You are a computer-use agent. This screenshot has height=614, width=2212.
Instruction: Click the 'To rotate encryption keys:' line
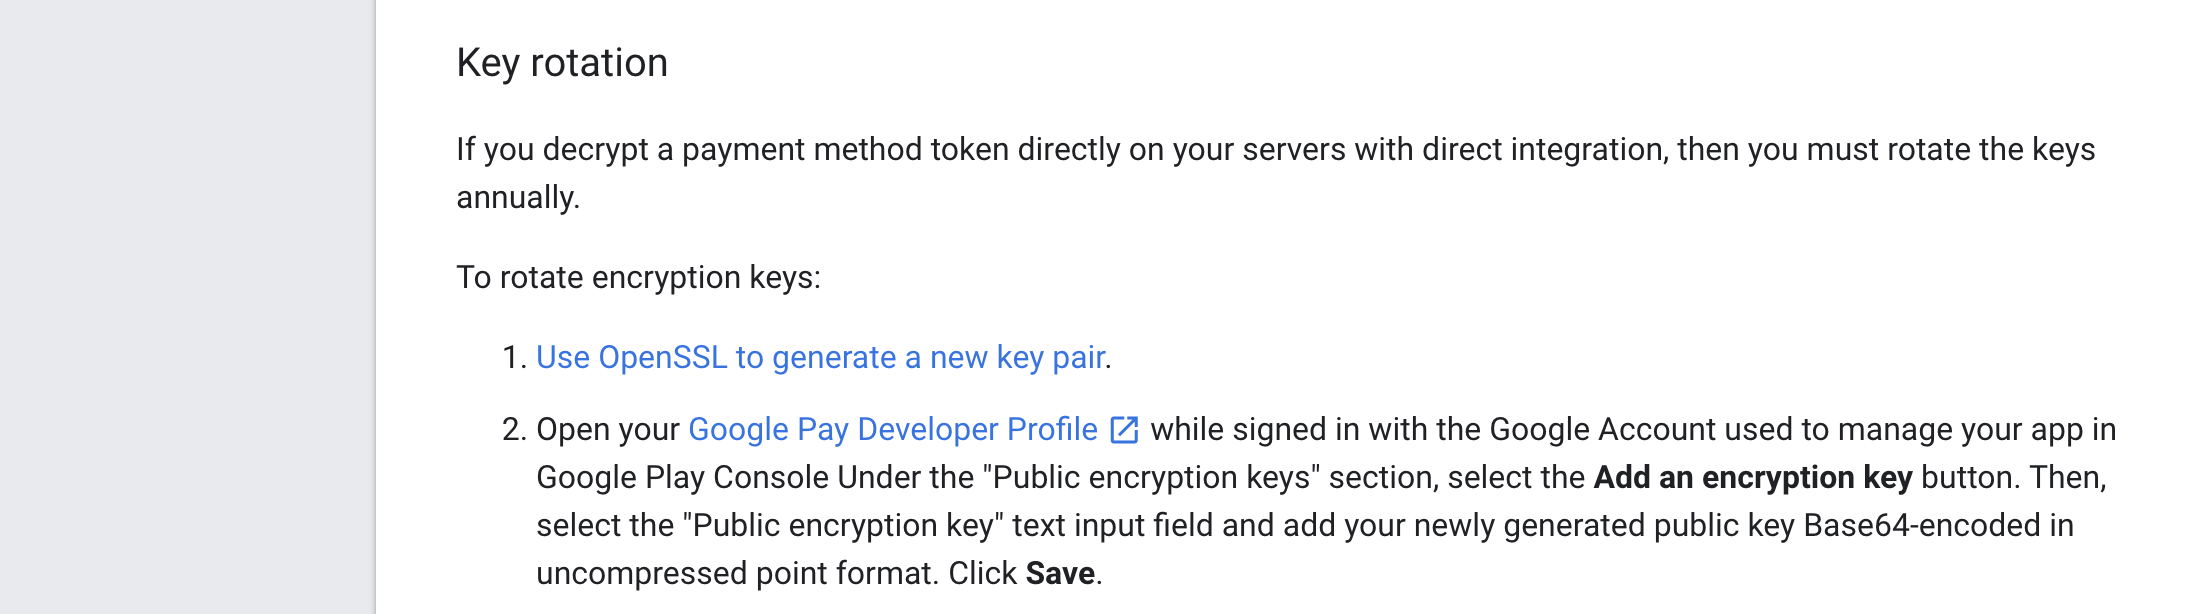(x=638, y=277)
